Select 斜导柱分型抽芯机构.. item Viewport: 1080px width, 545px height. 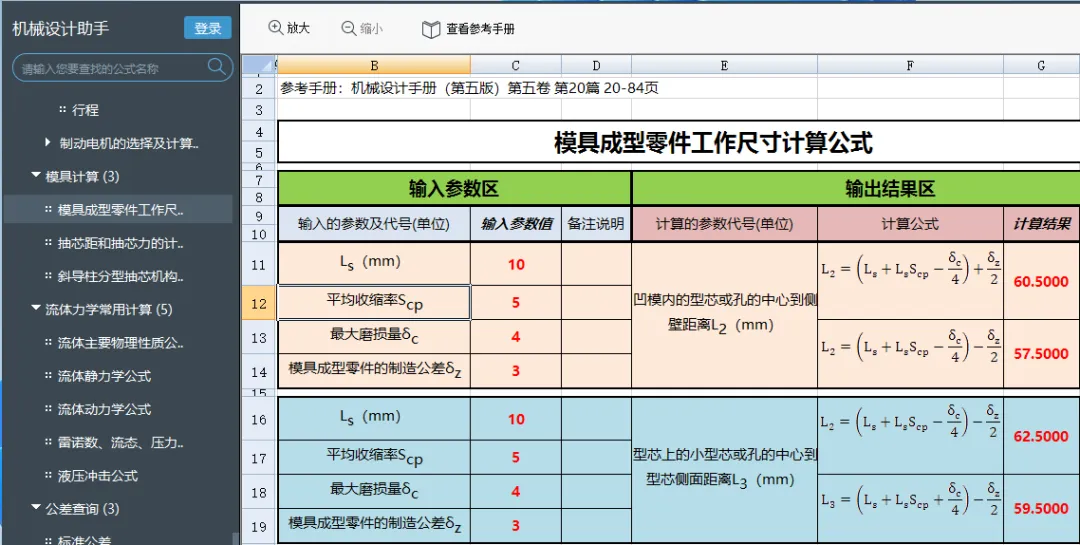point(121,276)
